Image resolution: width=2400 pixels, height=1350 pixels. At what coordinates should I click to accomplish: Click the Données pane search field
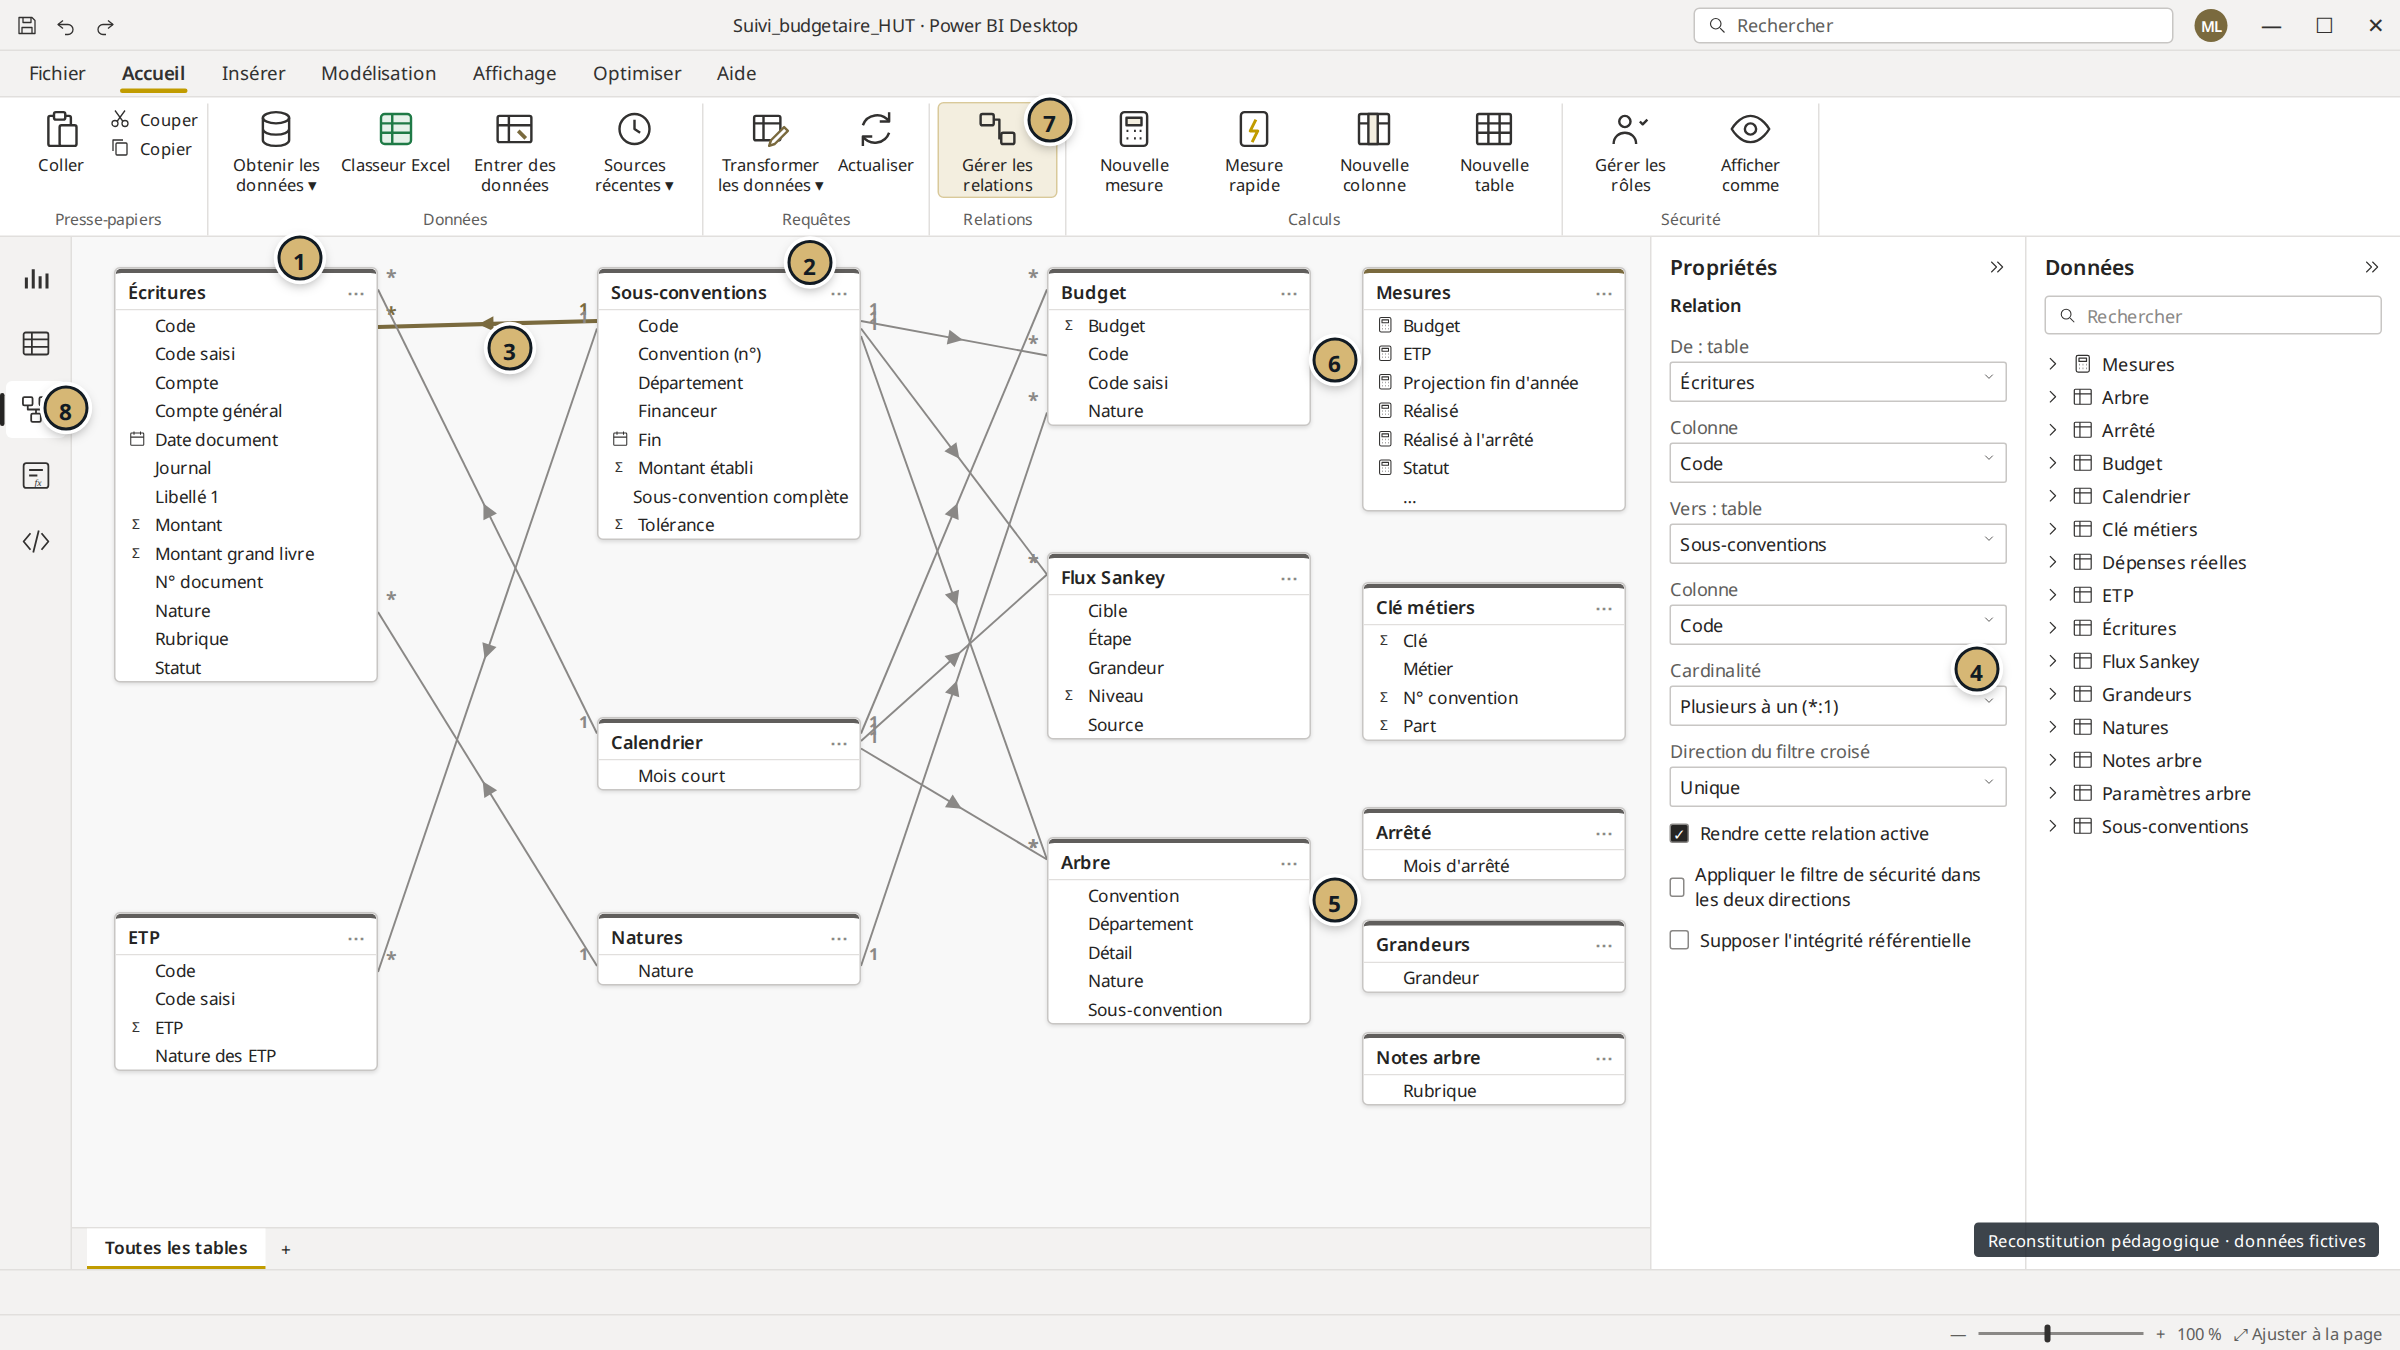pyautogui.click(x=2212, y=316)
